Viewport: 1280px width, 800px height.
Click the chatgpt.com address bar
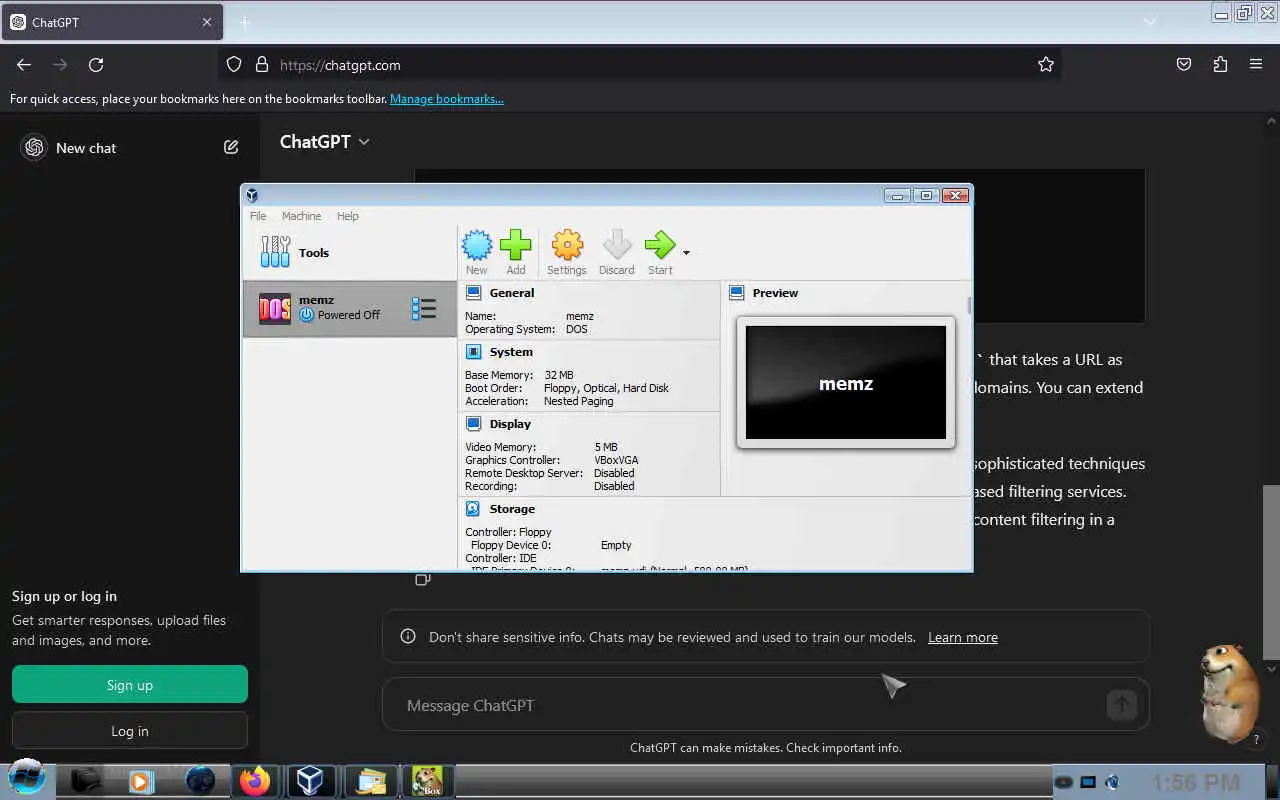coord(640,65)
